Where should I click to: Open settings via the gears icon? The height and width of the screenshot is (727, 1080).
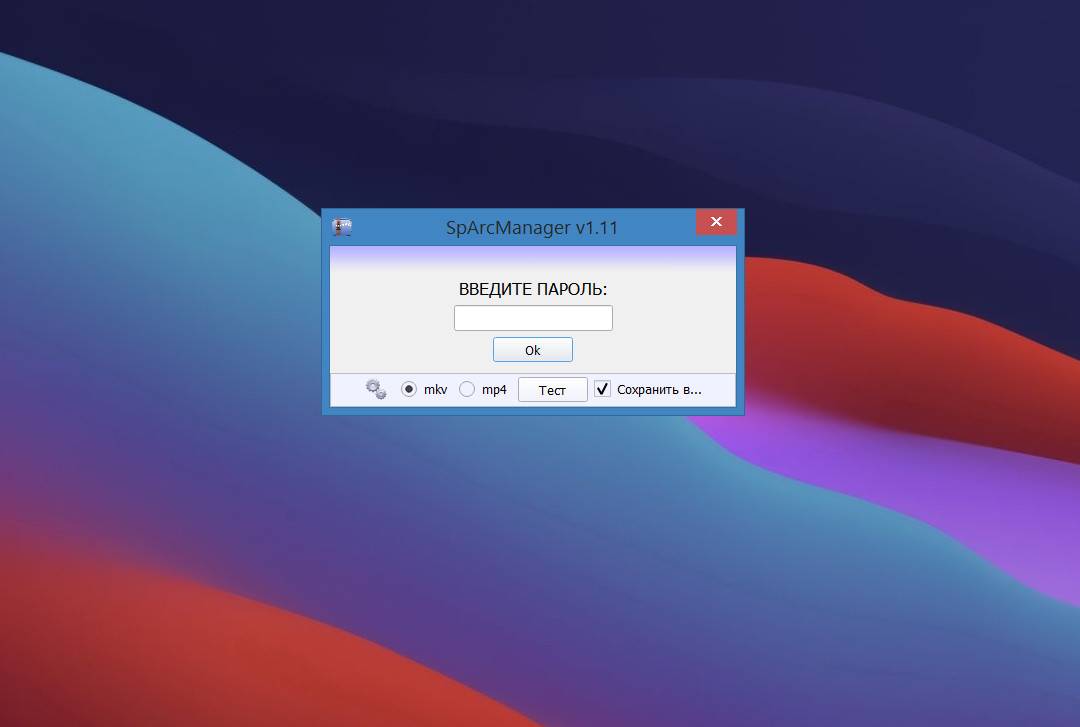(376, 389)
